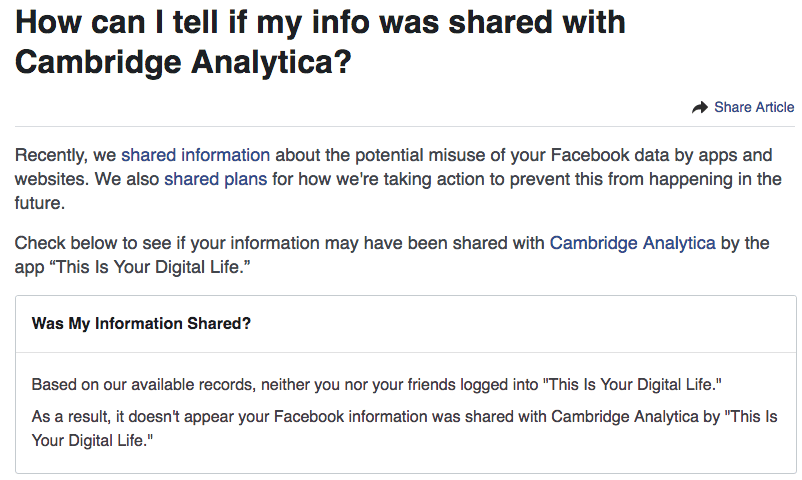
Task: Click the "How can I tell" heading line
Action: (320, 22)
